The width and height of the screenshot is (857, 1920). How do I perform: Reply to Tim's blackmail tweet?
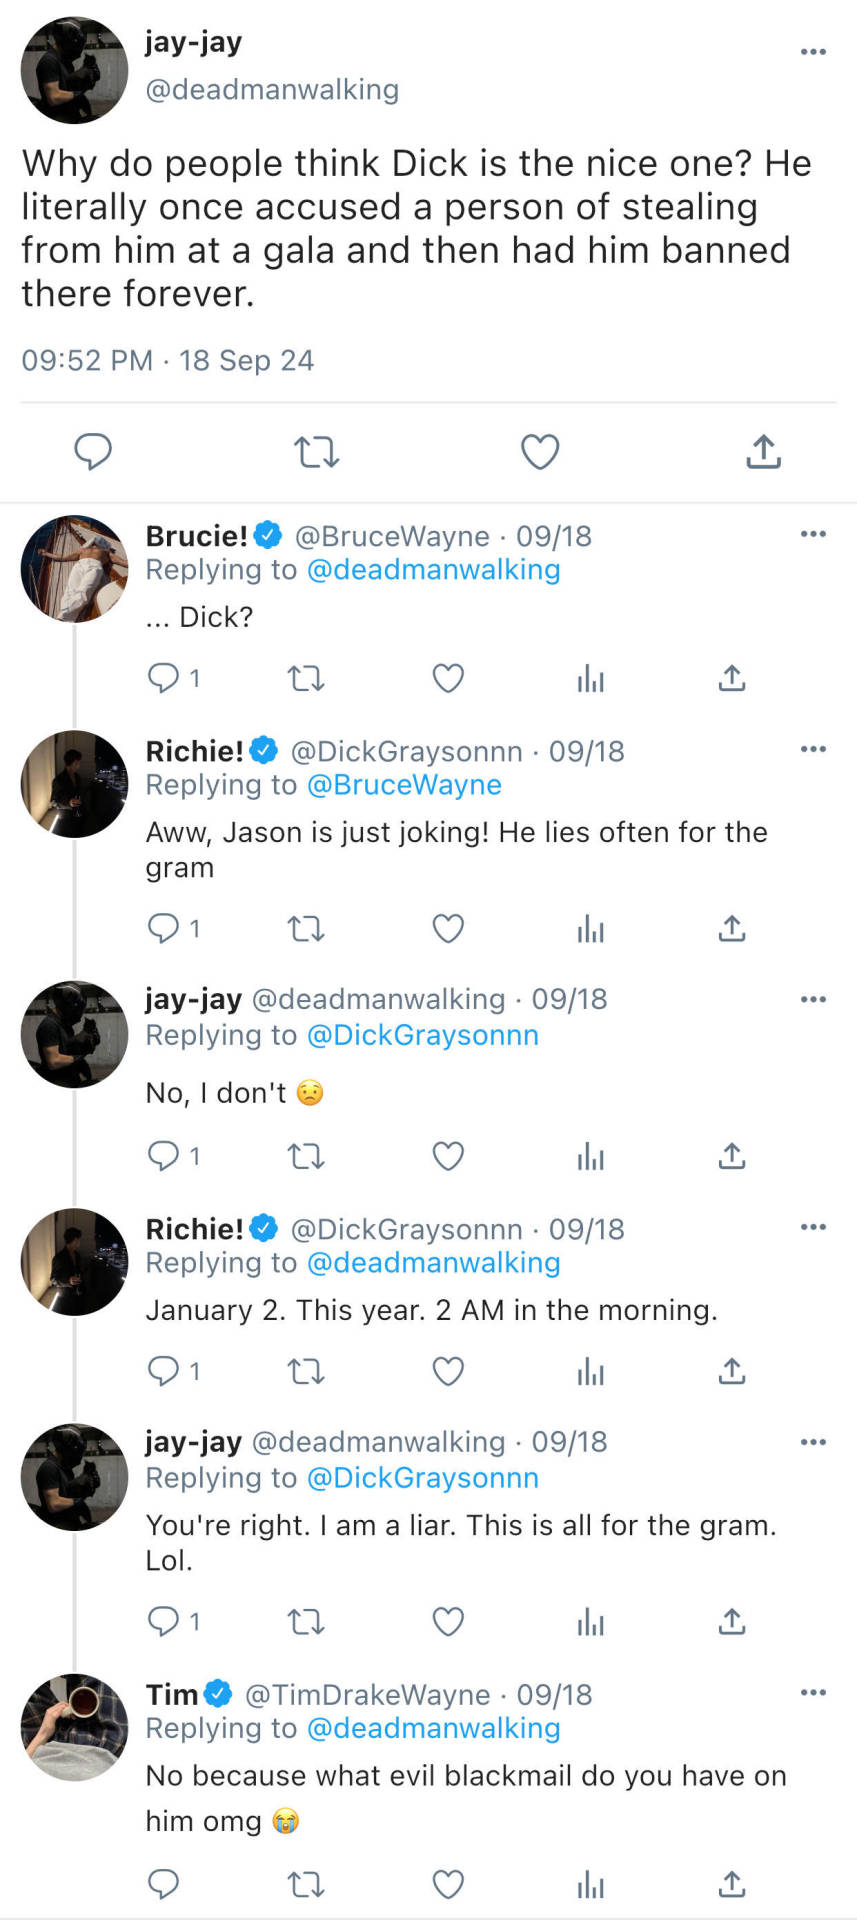point(163,1884)
